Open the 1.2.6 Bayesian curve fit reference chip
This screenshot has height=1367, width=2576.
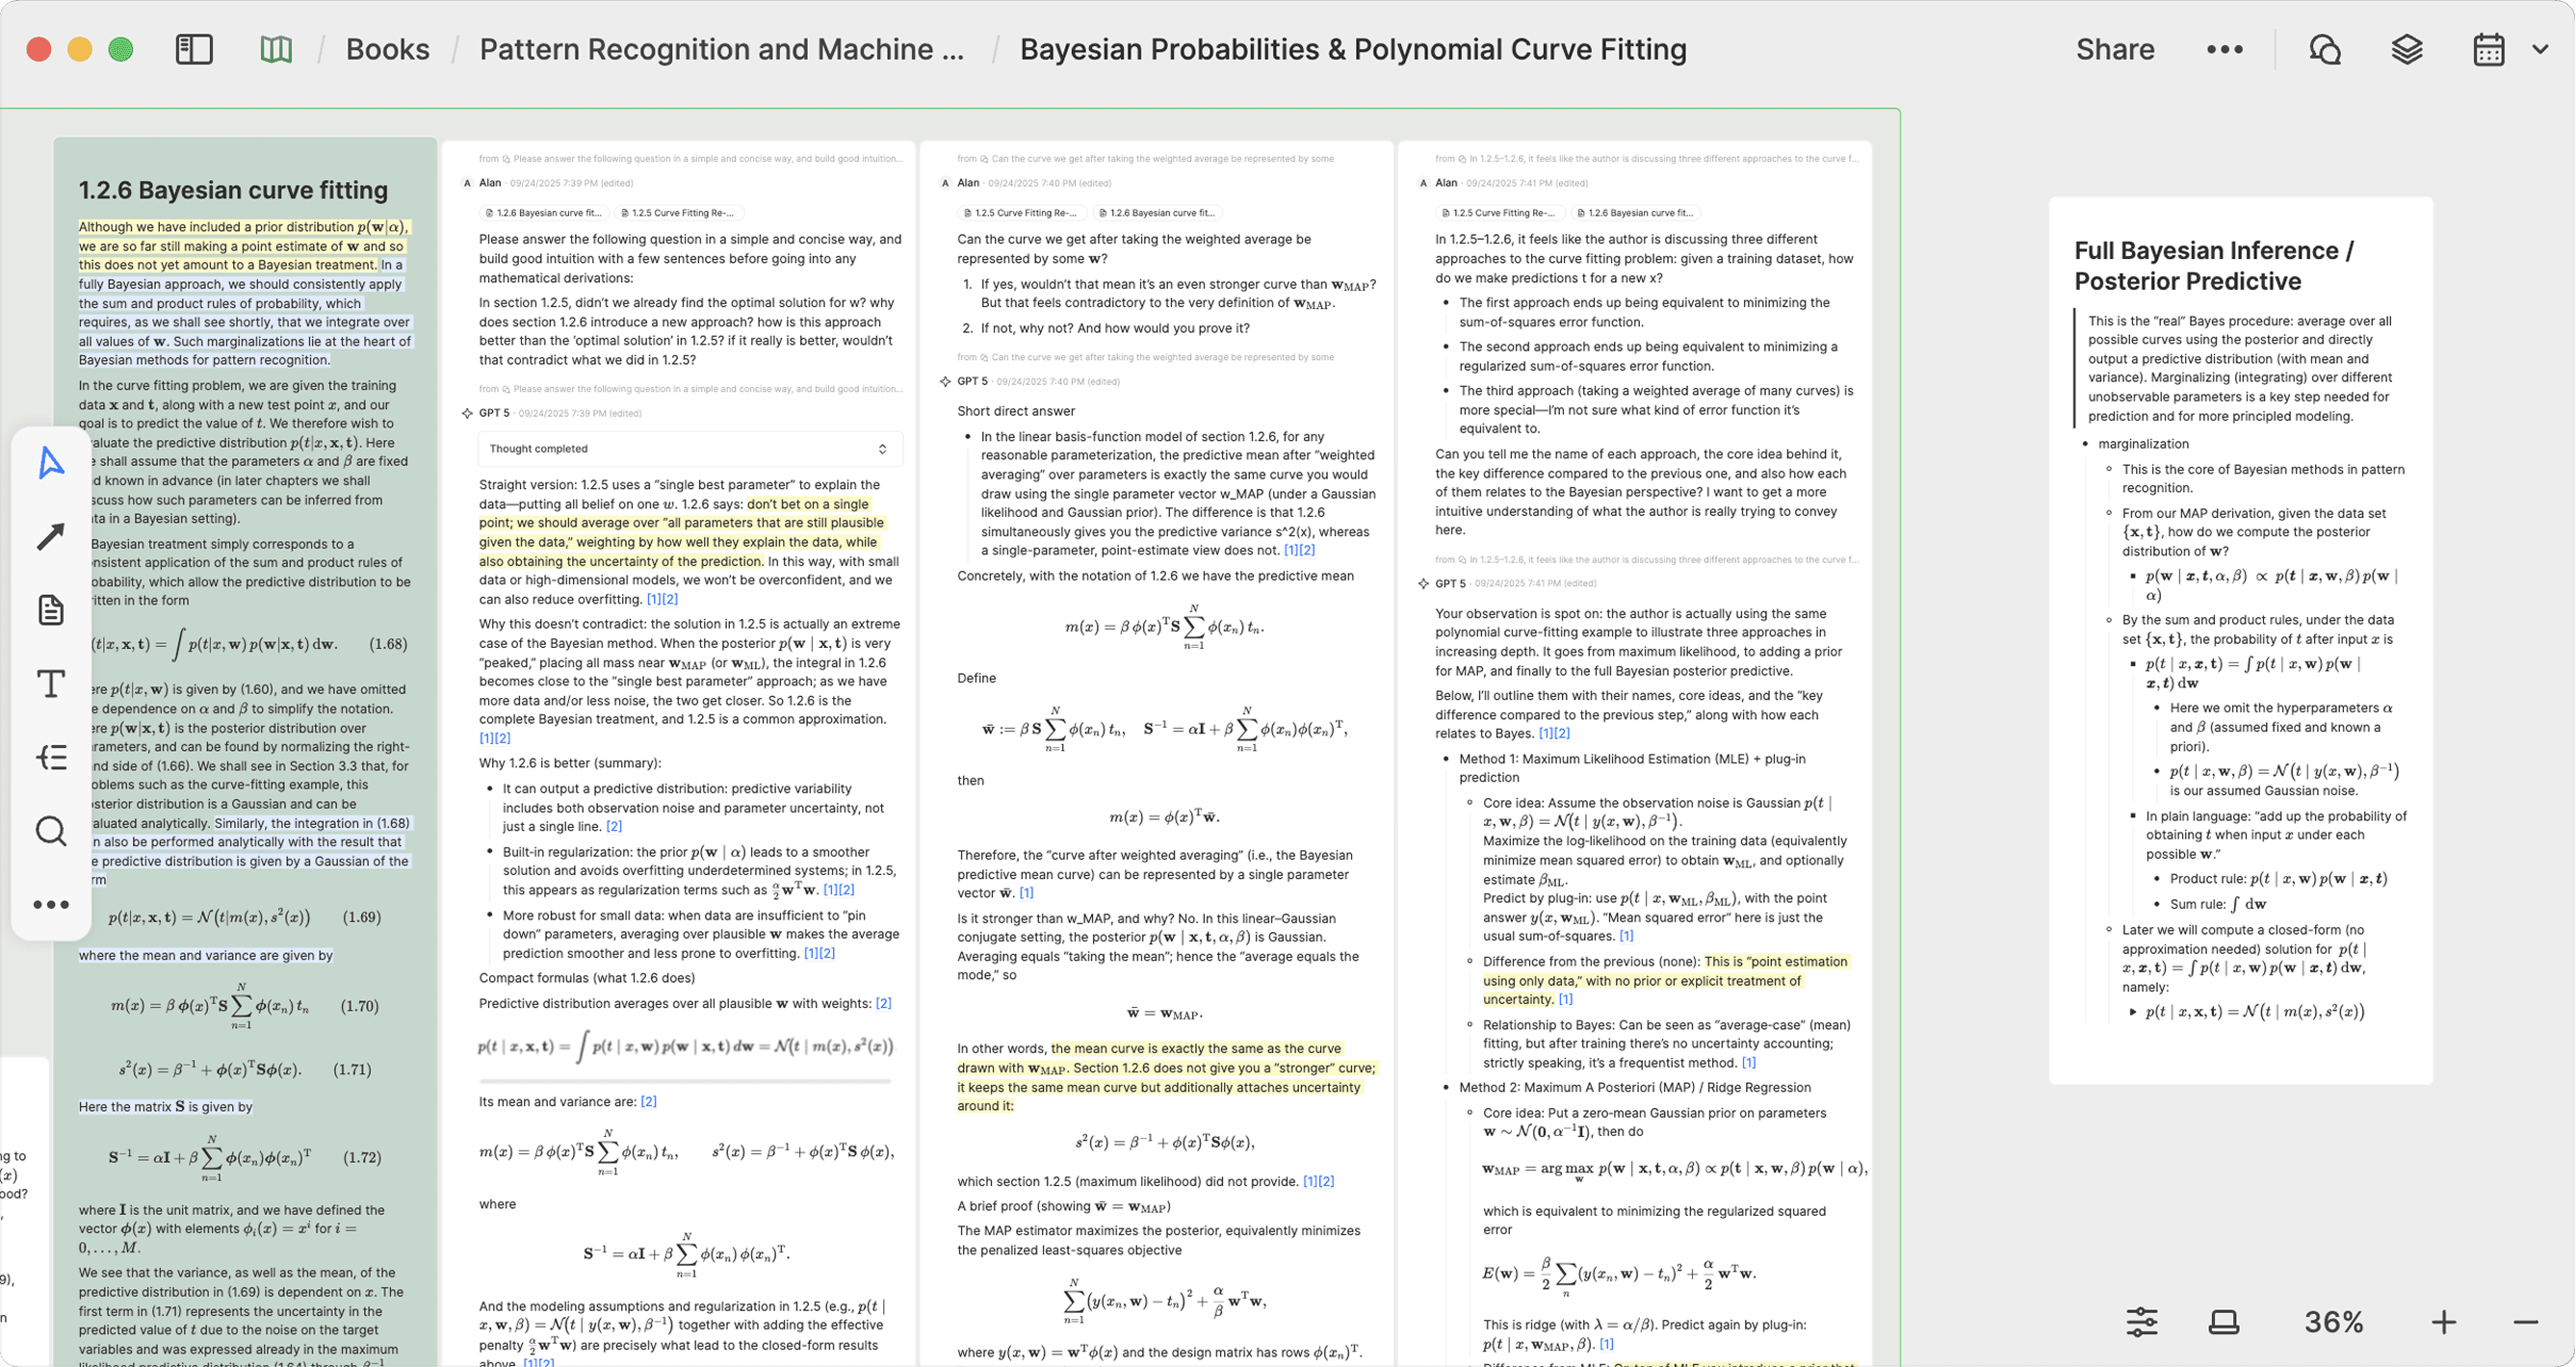click(x=543, y=213)
